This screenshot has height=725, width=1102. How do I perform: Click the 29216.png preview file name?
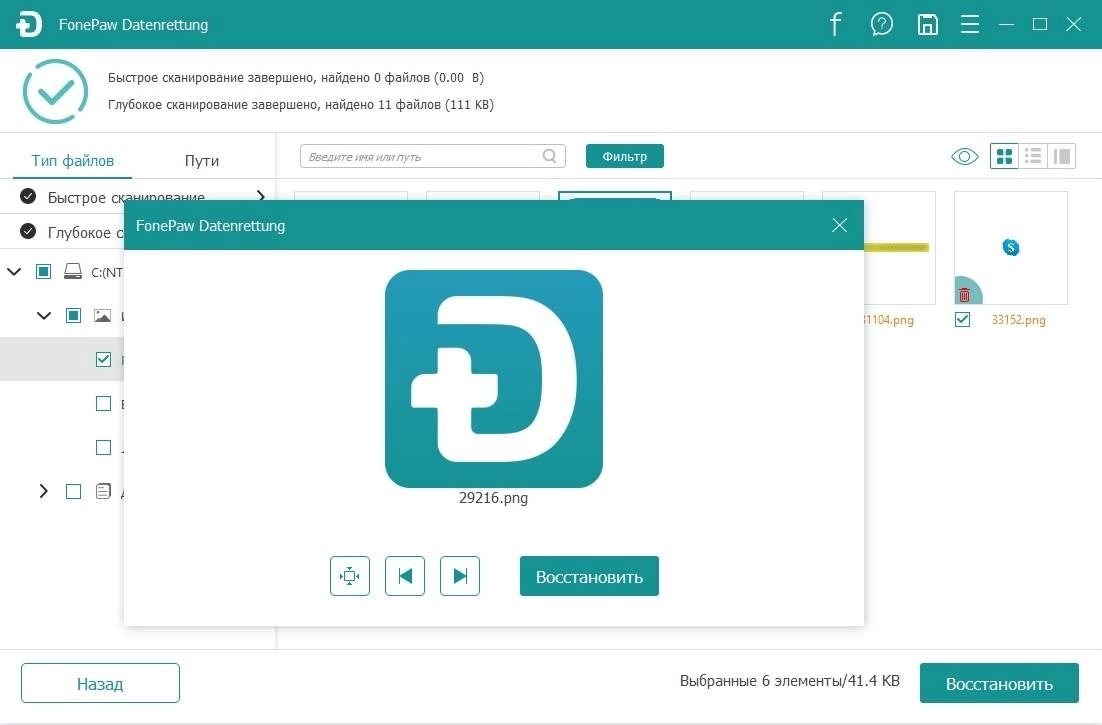493,497
